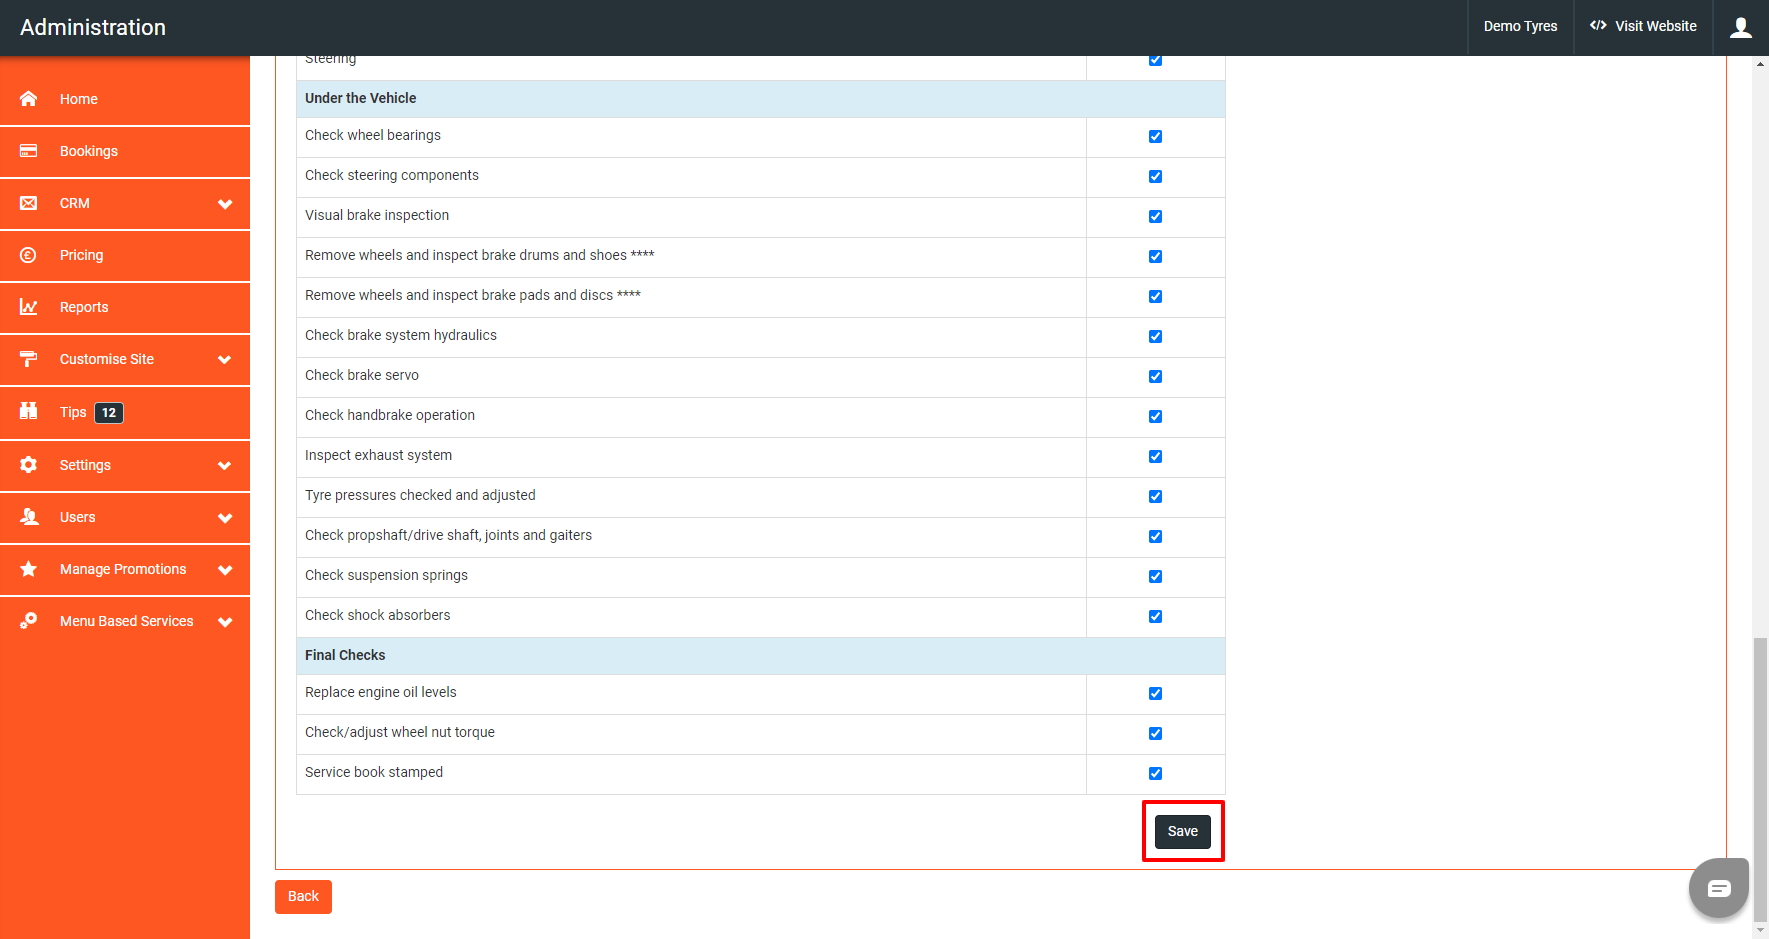This screenshot has height=939, width=1769.
Task: Click the Settings gear icon
Action: (28, 465)
